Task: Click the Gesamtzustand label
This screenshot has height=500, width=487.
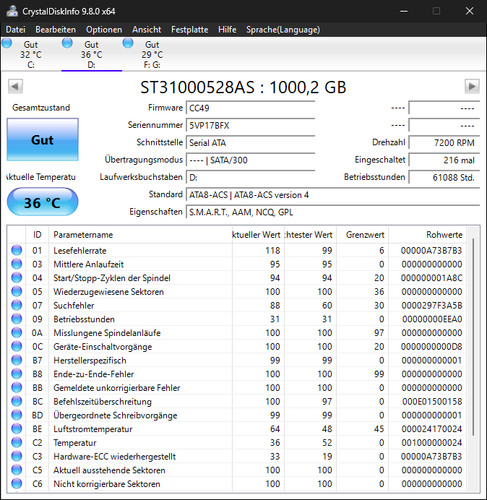Action: click(41, 108)
